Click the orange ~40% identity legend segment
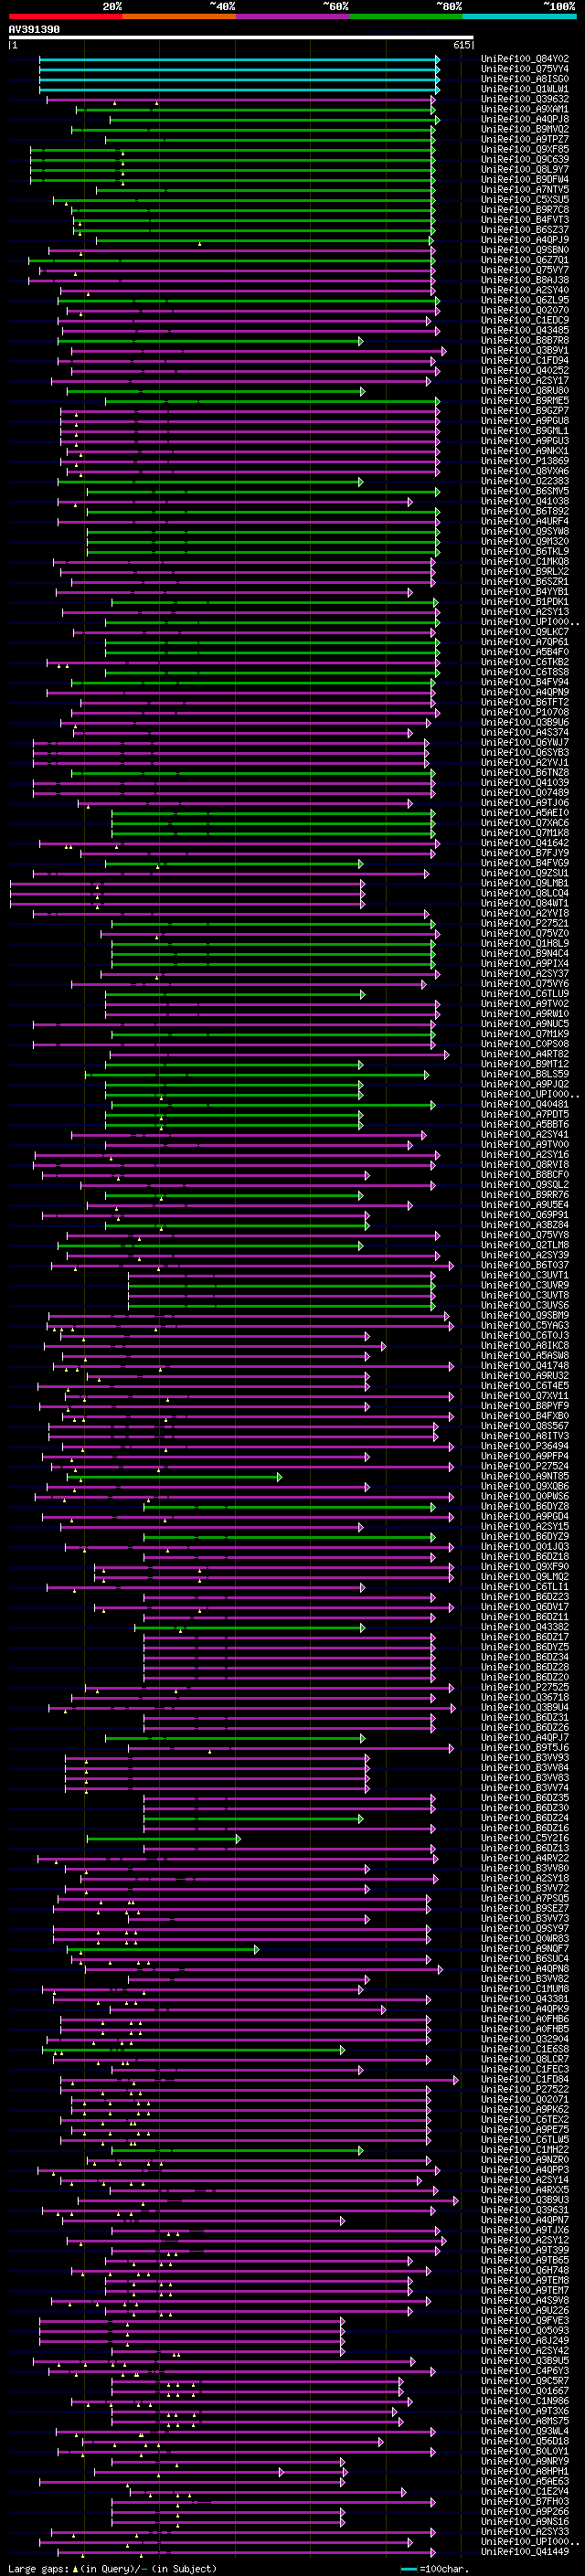Viewport: 585px width, 2576px height. (178, 16)
